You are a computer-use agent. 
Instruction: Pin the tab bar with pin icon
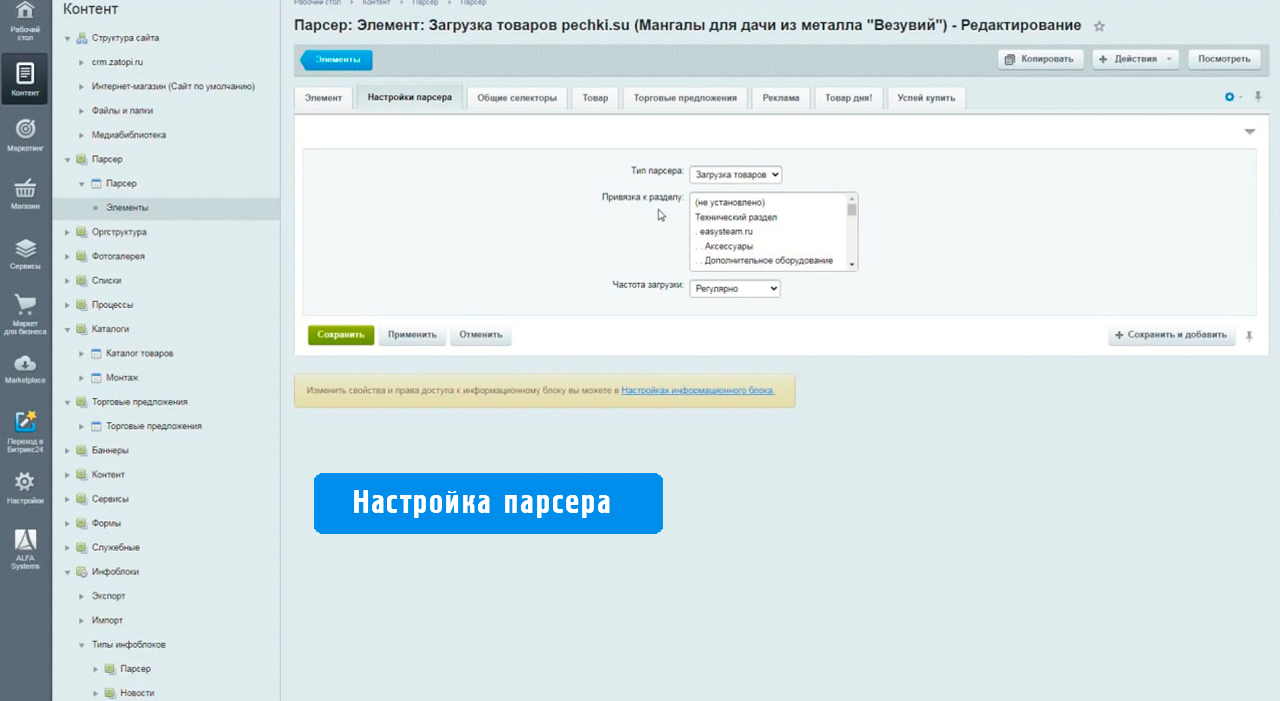point(1257,97)
